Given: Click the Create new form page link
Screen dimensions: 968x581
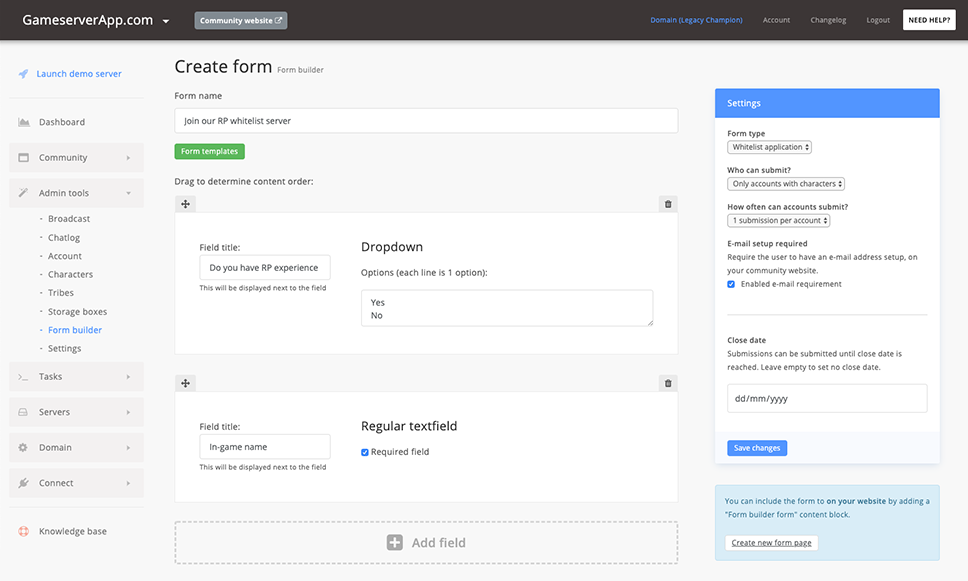Looking at the screenshot, I should point(771,543).
